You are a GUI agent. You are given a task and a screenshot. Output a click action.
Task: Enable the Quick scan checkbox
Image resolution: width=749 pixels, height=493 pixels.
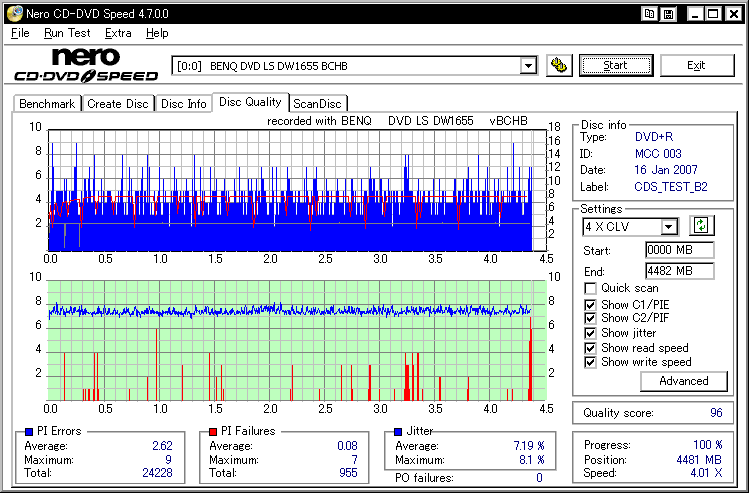(590, 289)
